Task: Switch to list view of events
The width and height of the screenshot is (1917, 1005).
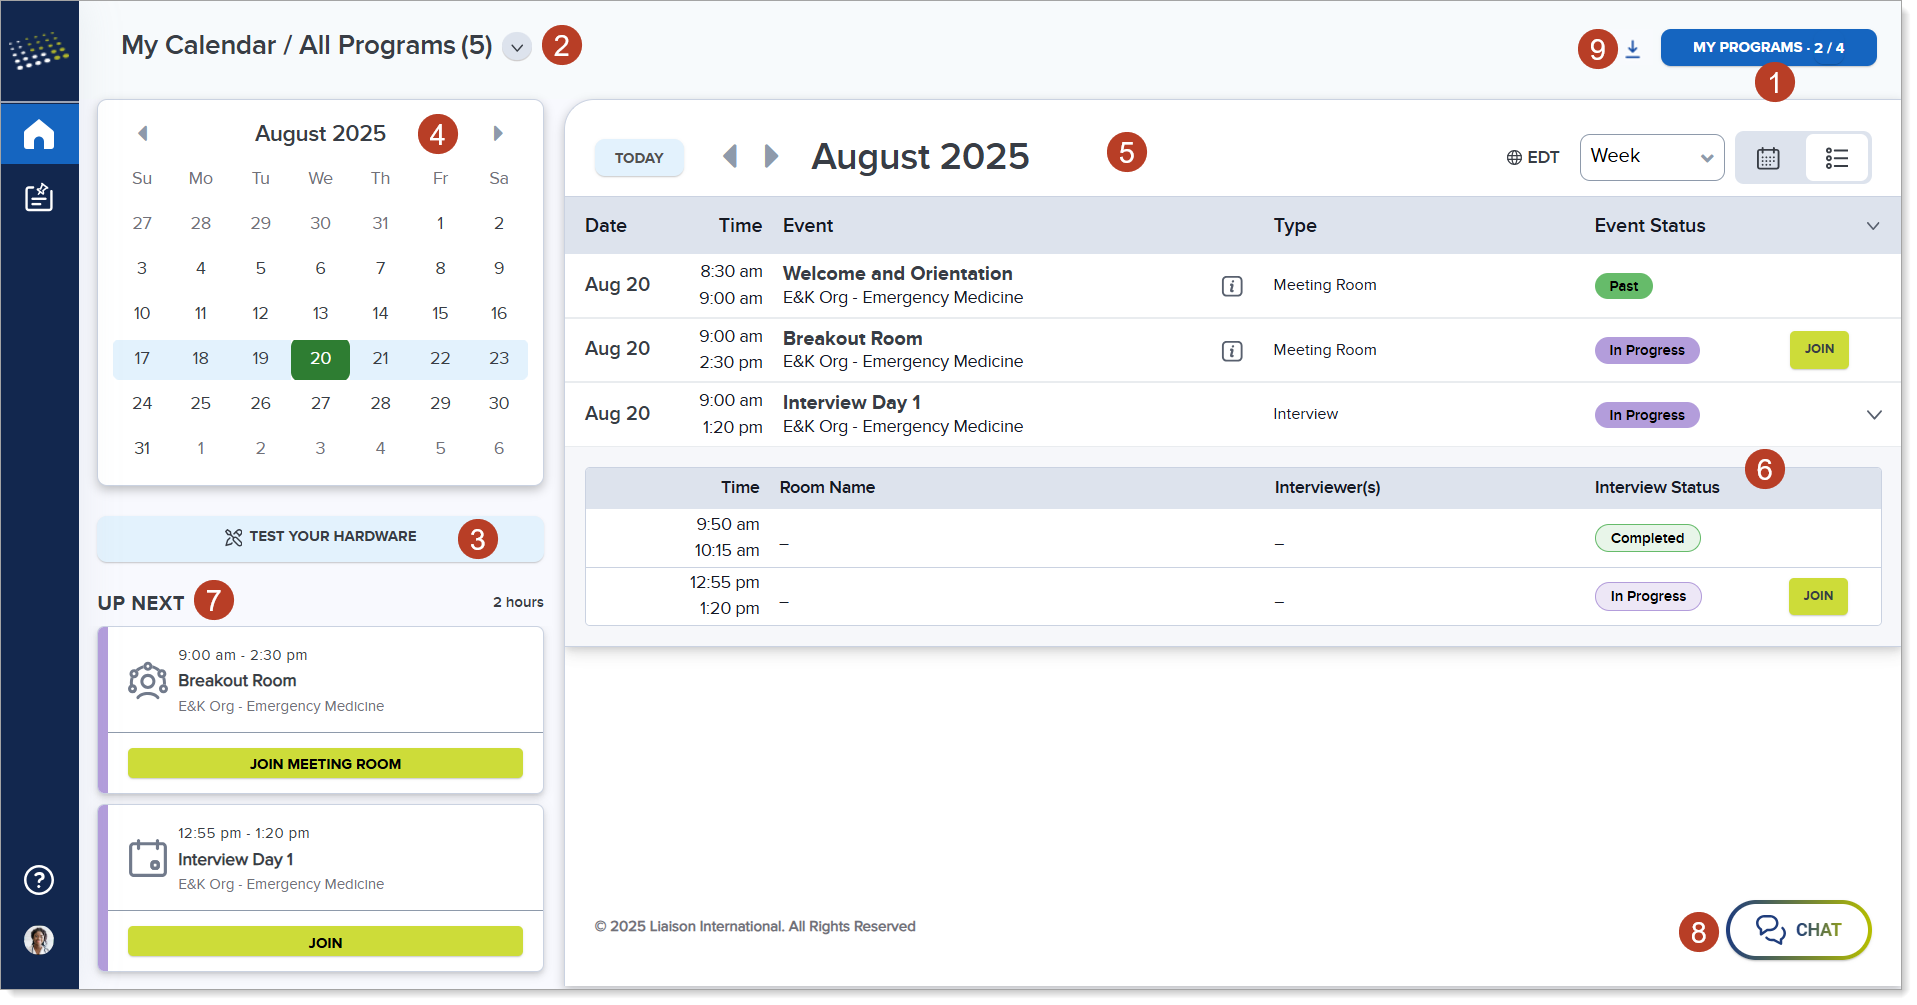Action: [1837, 157]
